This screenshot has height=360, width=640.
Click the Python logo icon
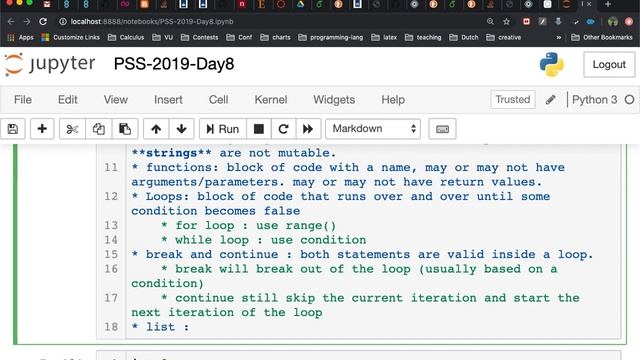551,64
